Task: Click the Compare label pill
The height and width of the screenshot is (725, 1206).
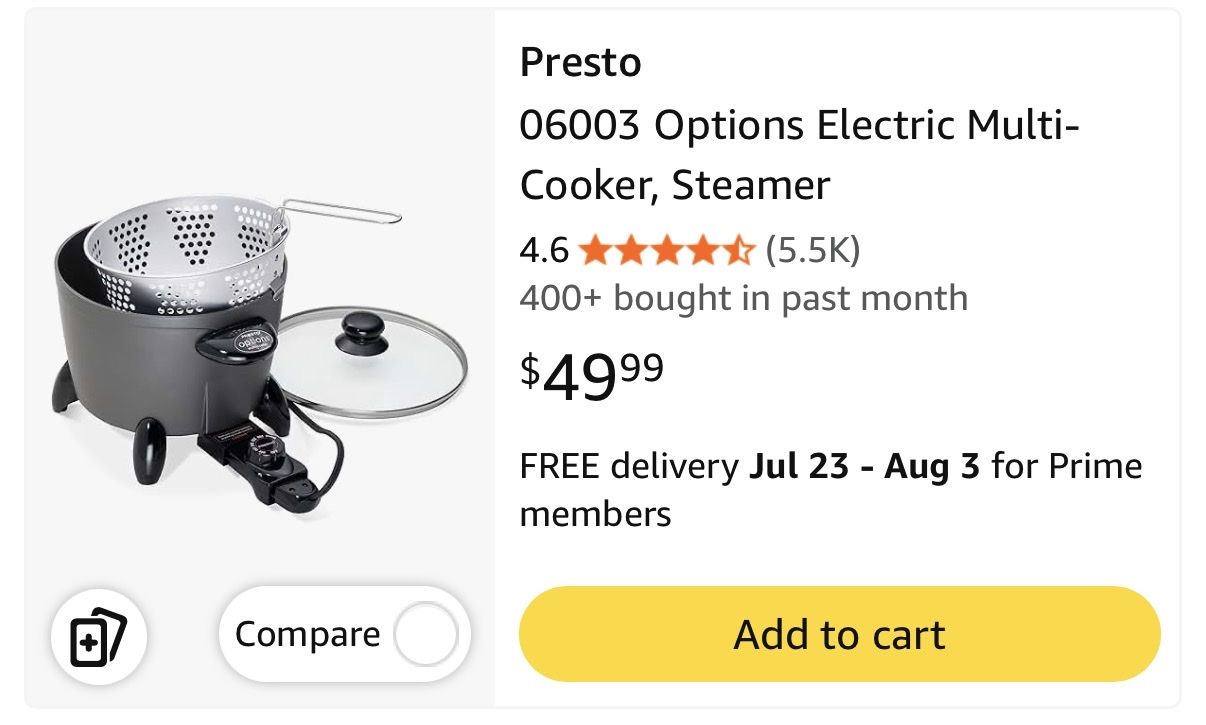Action: pos(344,635)
